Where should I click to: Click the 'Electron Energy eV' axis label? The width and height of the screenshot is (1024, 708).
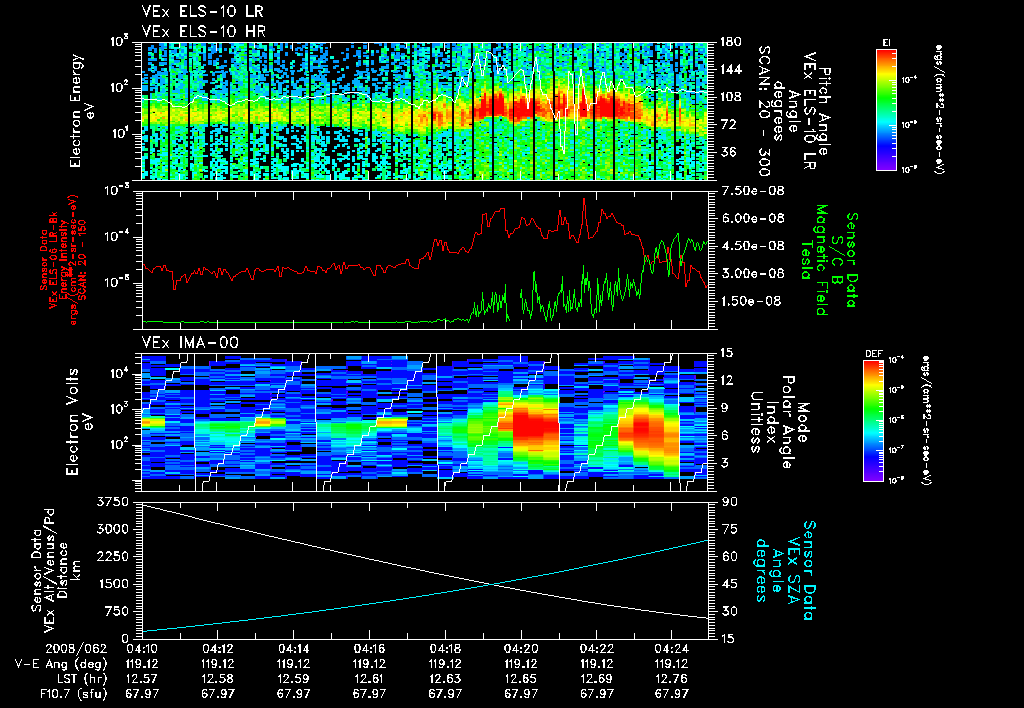(81, 111)
